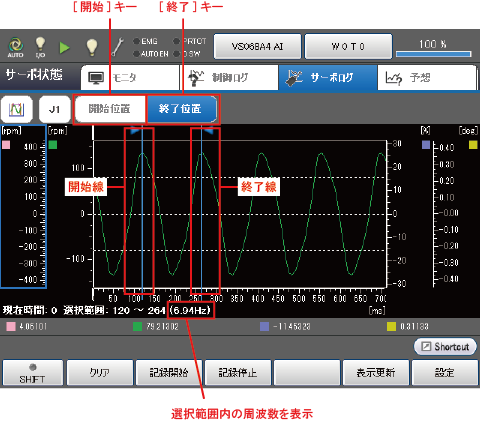
Task: Open the W0 T0 work/tool selector
Action: pyautogui.click(x=348, y=46)
